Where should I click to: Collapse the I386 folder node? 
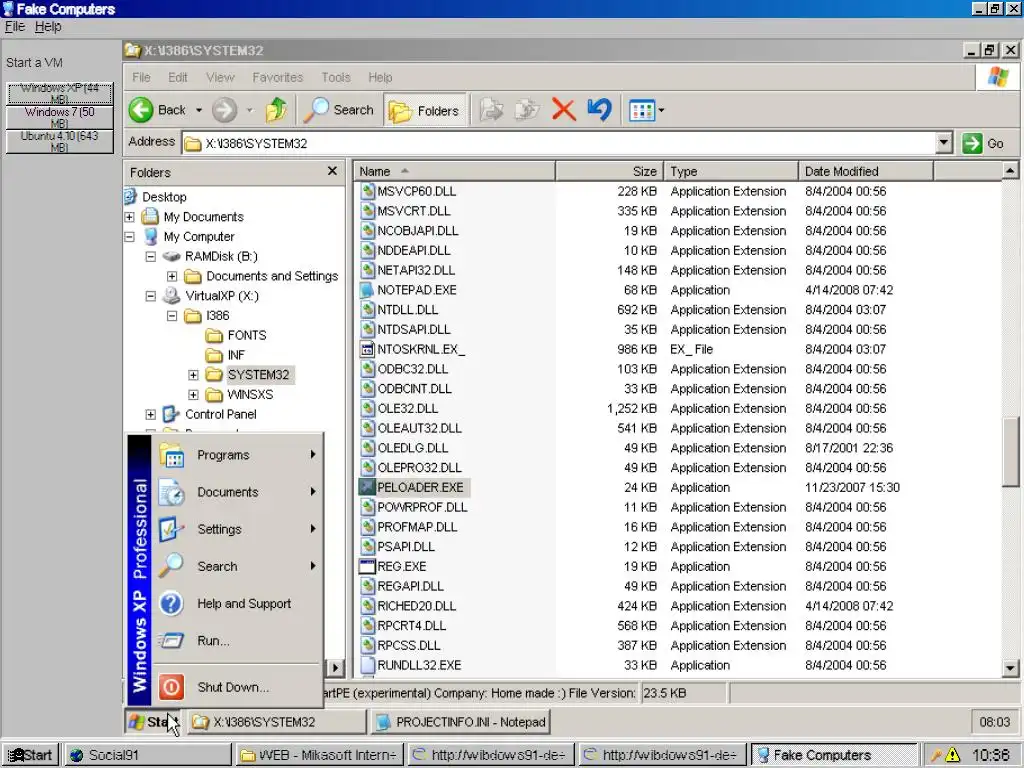coord(172,315)
